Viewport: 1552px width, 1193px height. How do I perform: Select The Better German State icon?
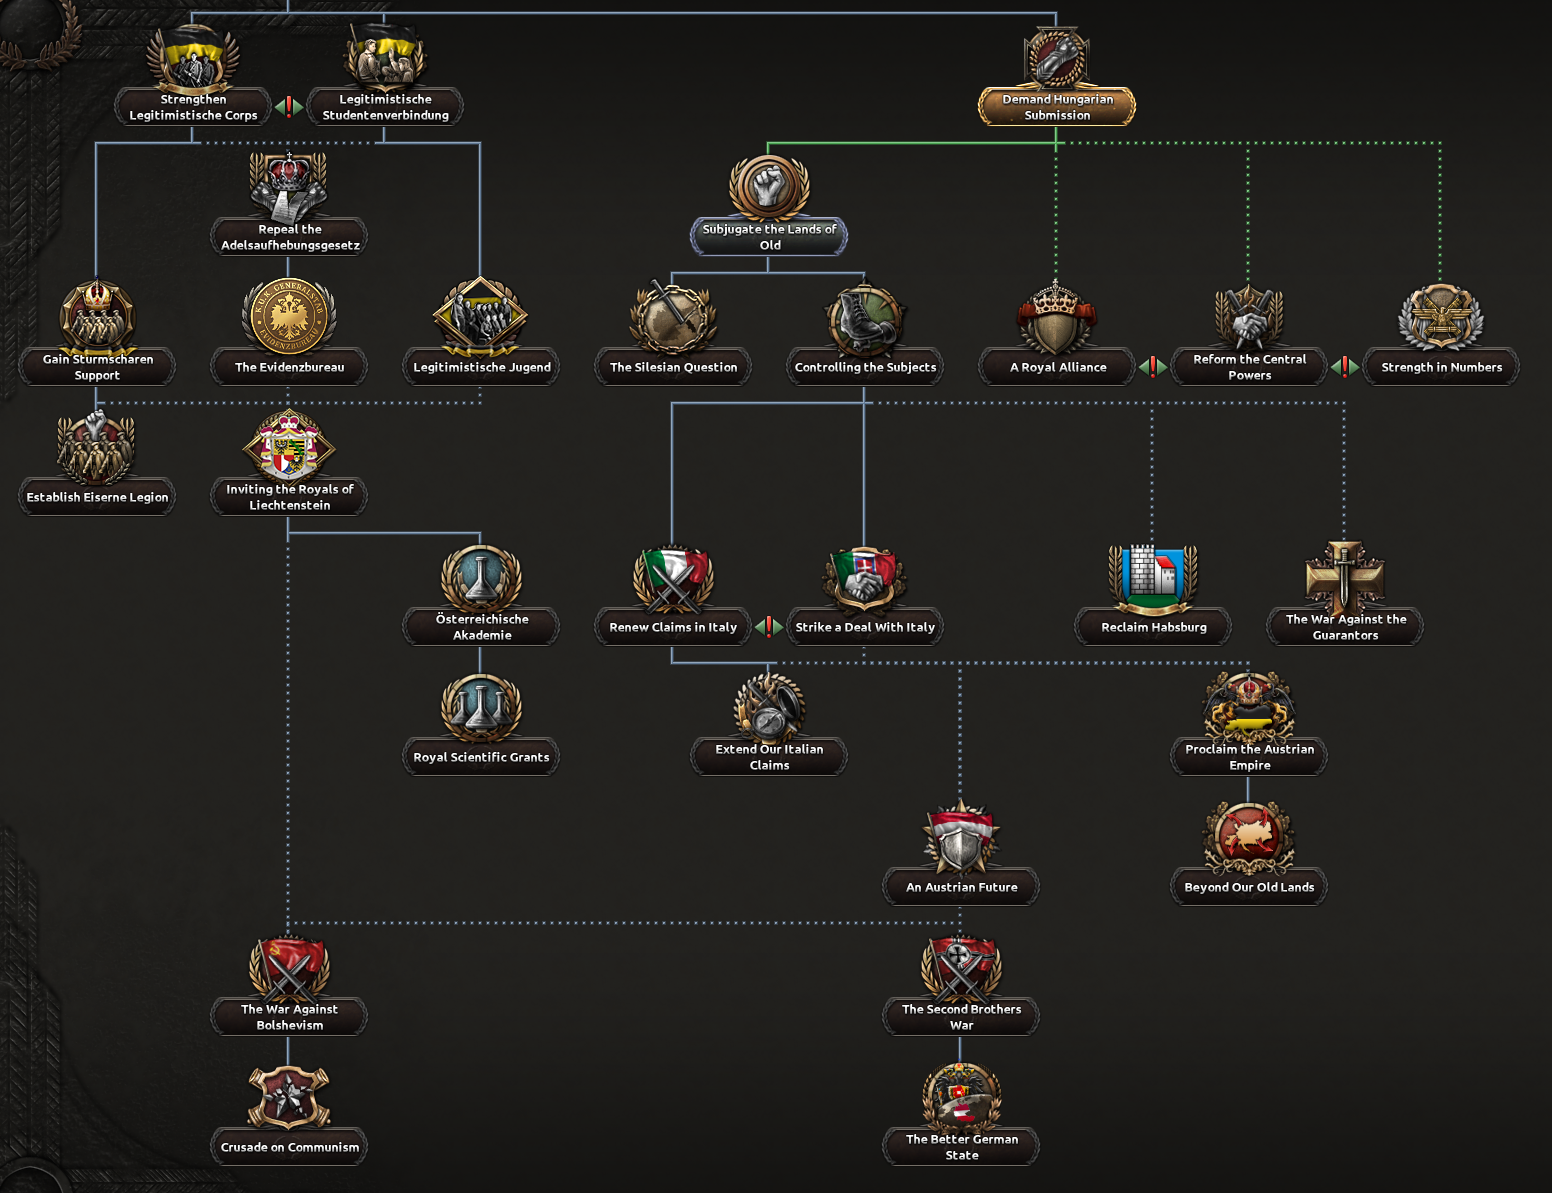(961, 1097)
